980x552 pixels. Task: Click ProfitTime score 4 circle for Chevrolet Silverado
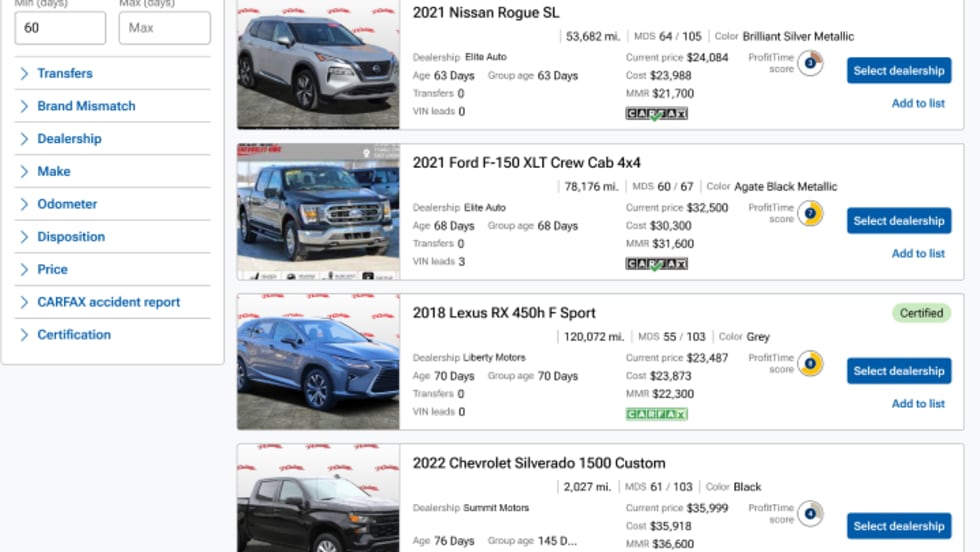[x=810, y=514]
